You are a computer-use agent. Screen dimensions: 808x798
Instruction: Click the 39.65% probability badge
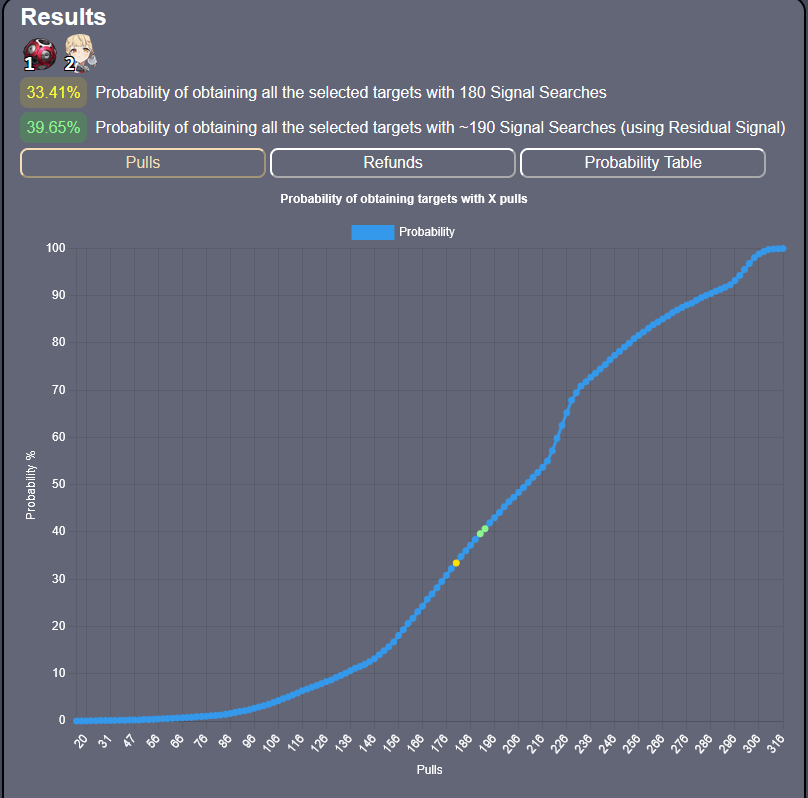[54, 127]
